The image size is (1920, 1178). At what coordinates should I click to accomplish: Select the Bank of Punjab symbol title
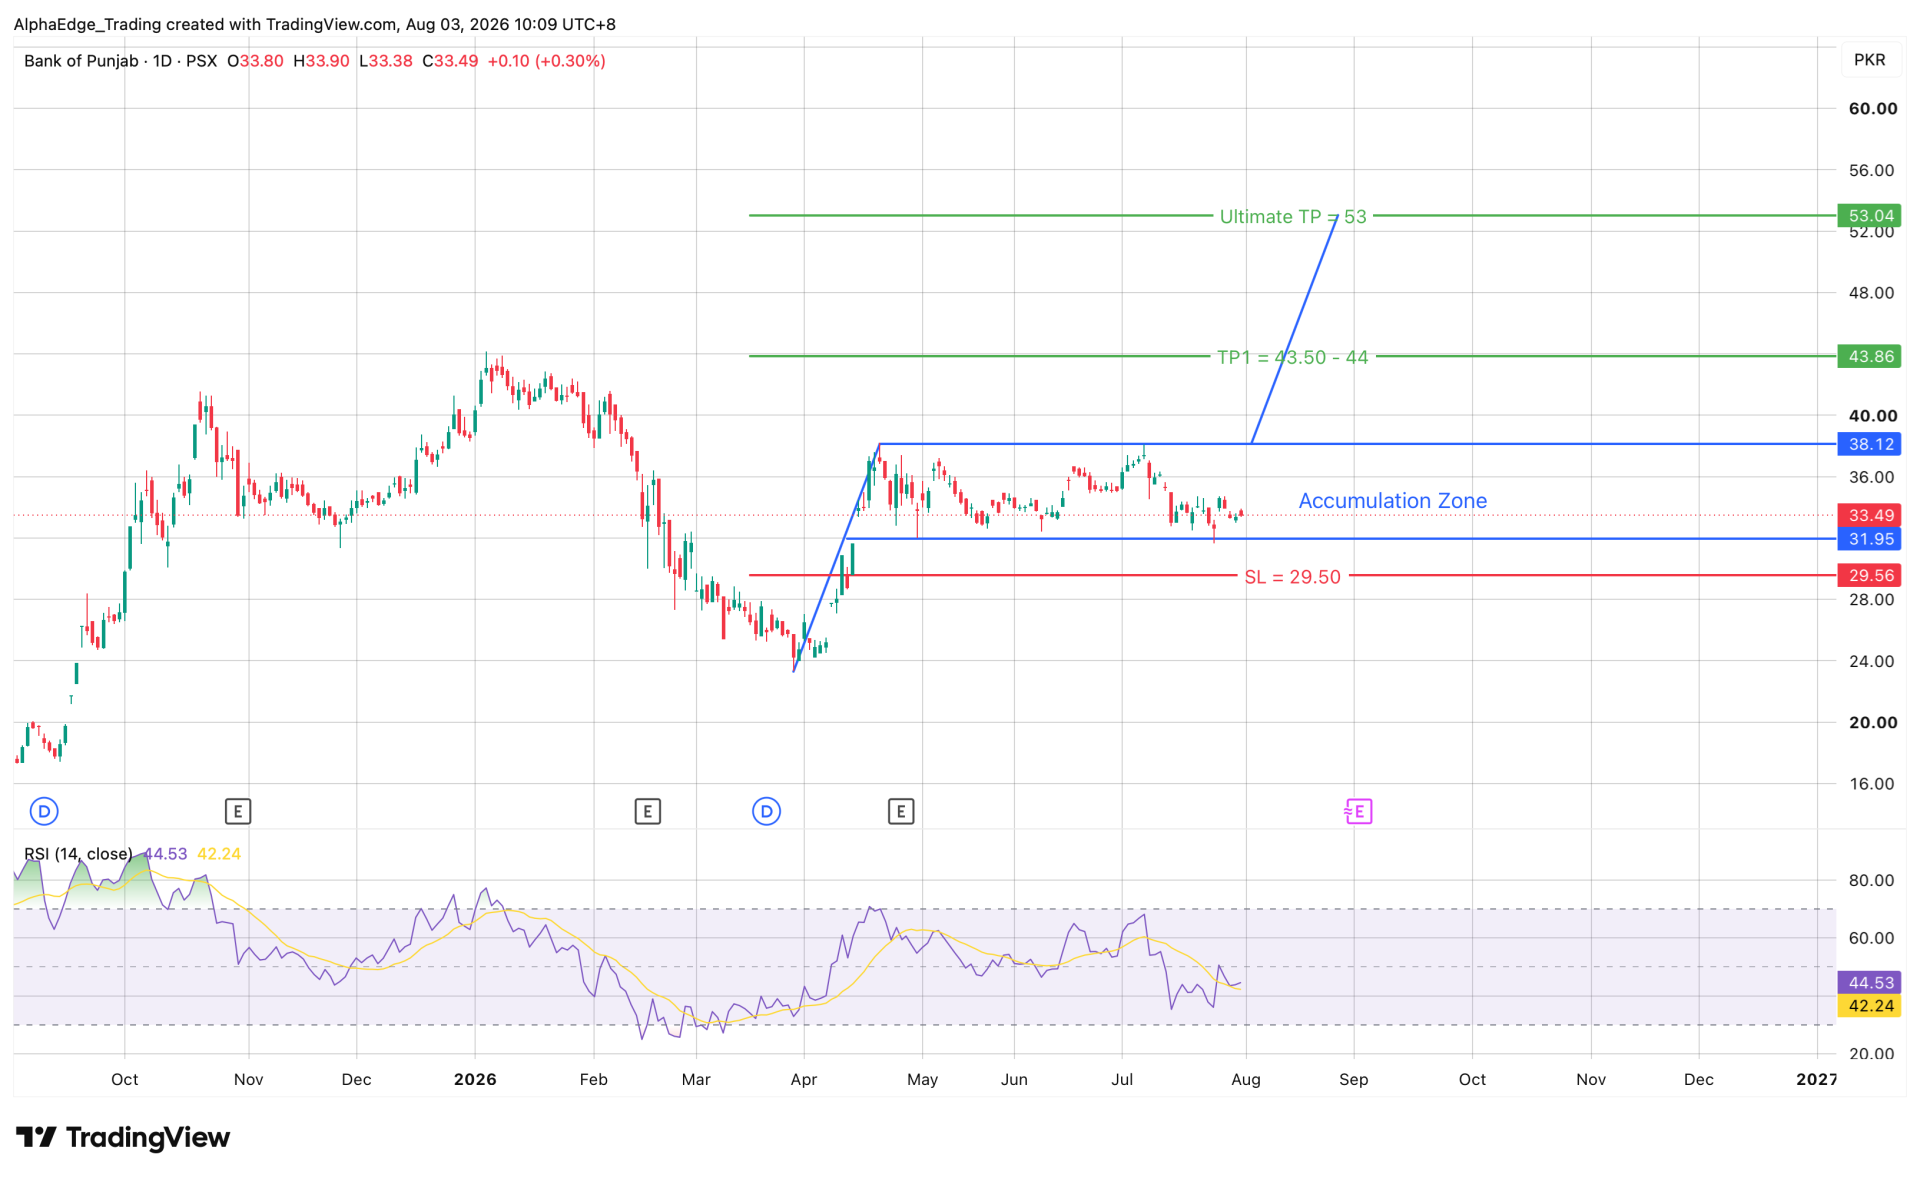(120, 61)
